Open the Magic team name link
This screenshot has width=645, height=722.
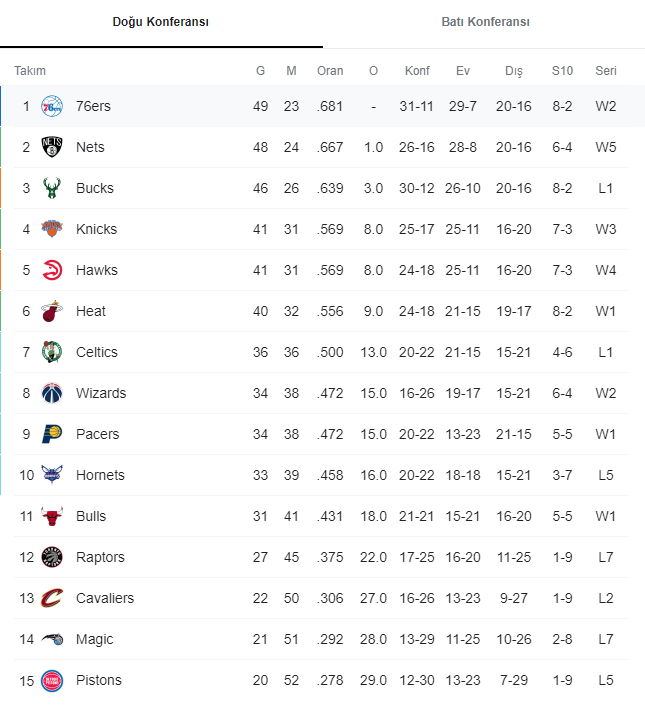(x=95, y=639)
